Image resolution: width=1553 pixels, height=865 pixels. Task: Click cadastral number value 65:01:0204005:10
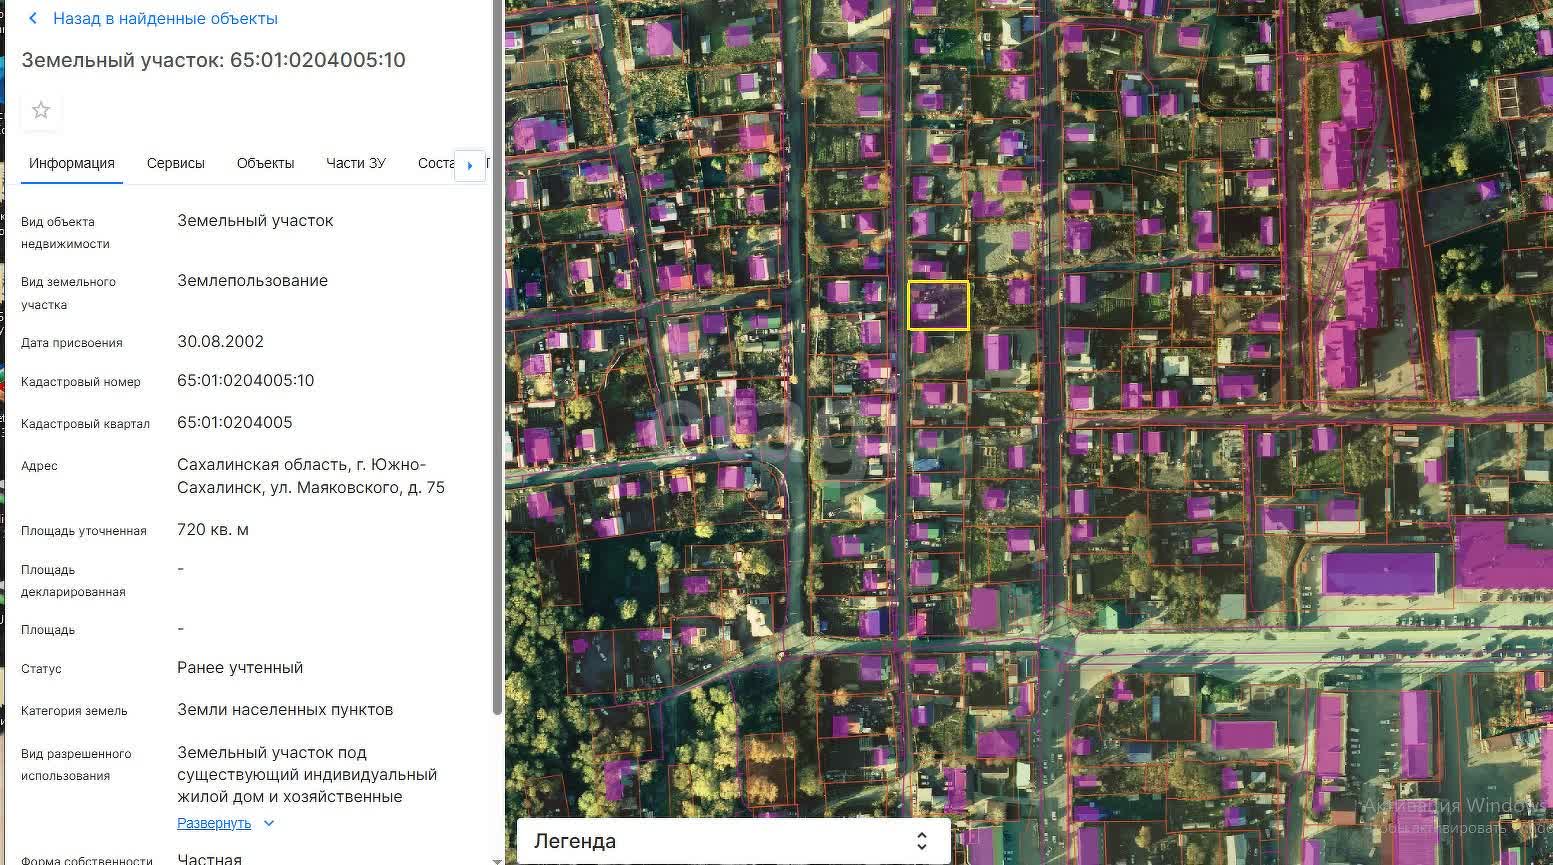pyautogui.click(x=246, y=381)
